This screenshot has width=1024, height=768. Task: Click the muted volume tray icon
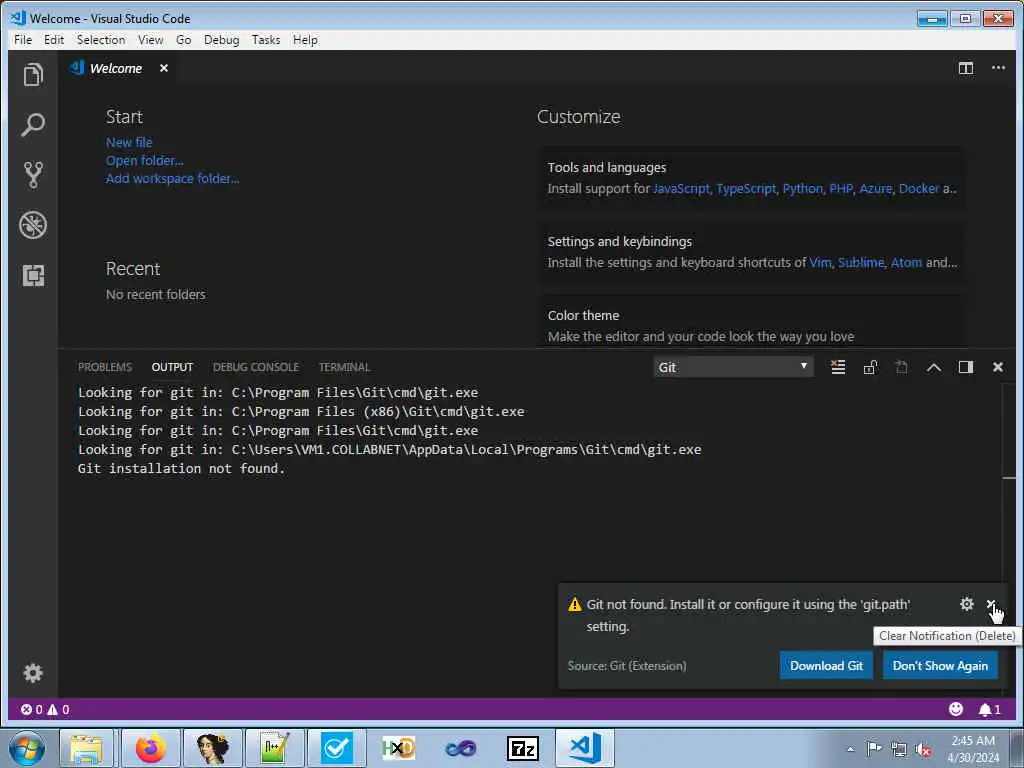tap(923, 750)
